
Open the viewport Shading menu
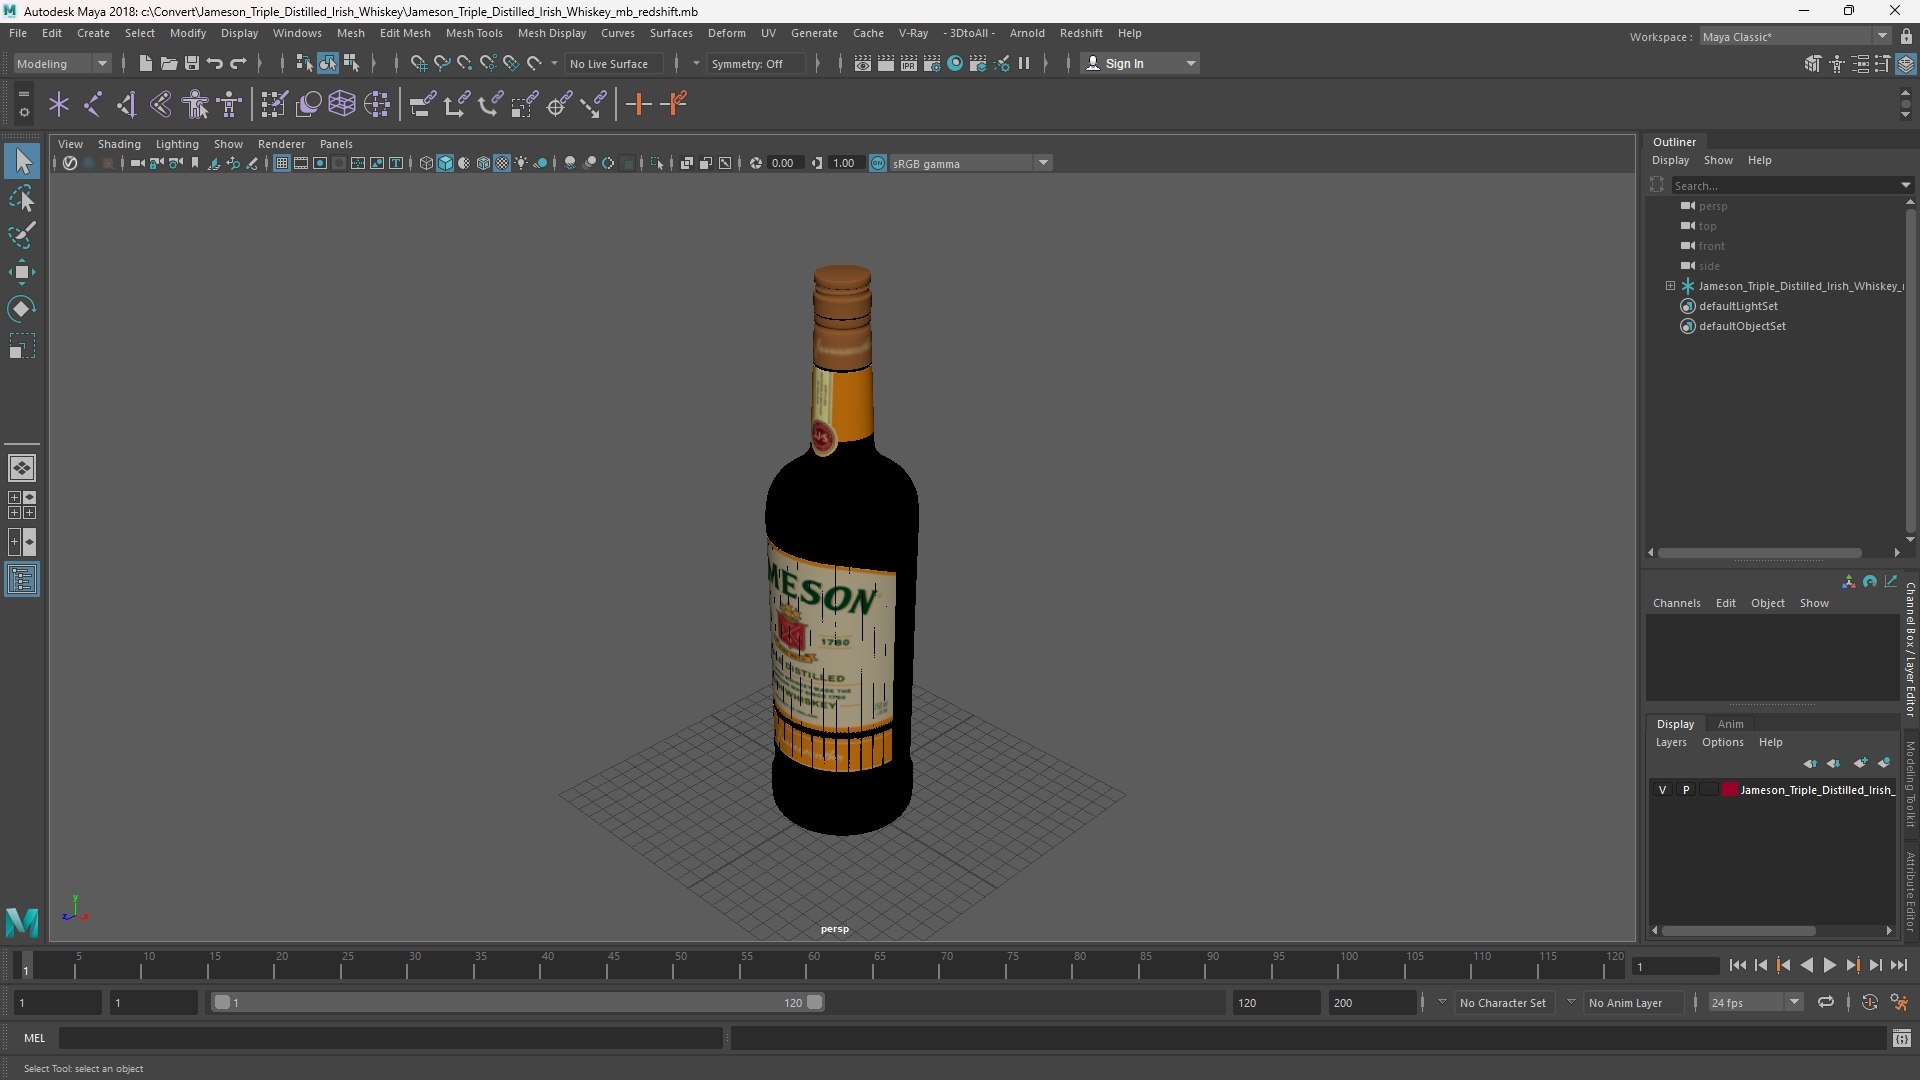click(x=119, y=144)
